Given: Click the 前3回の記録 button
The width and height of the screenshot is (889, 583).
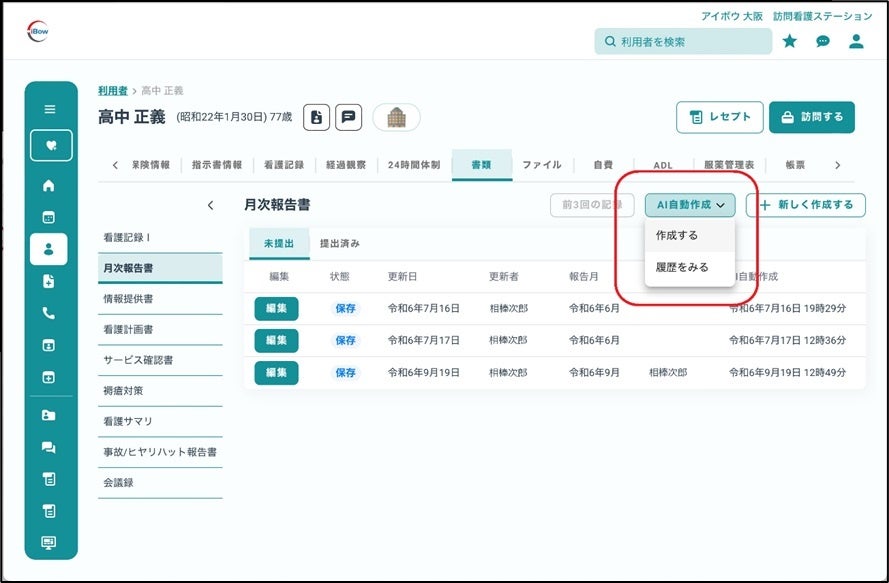Looking at the screenshot, I should point(592,205).
